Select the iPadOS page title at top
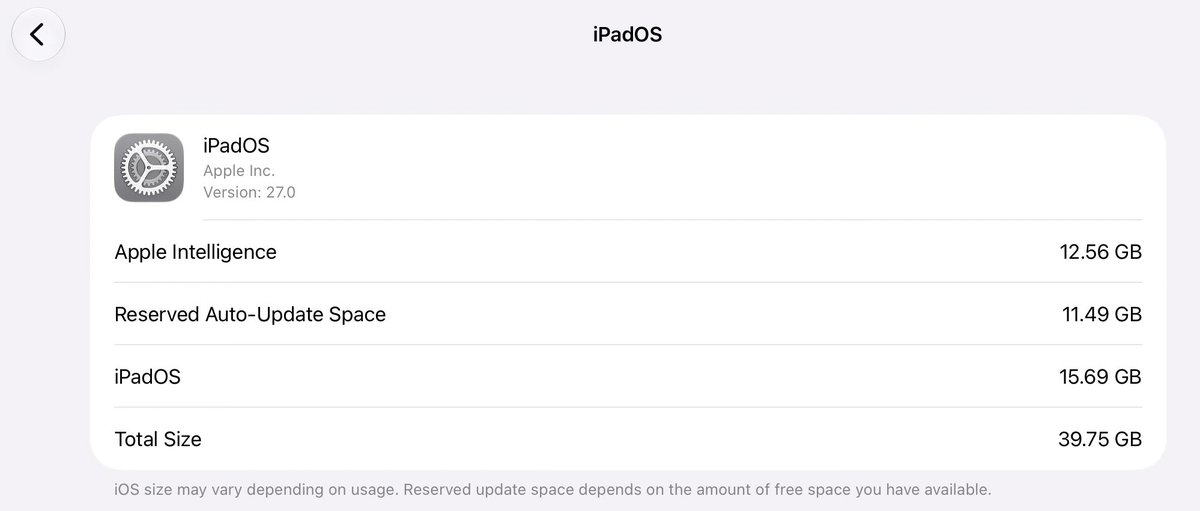Viewport: 1200px width, 511px height. pyautogui.click(x=627, y=35)
